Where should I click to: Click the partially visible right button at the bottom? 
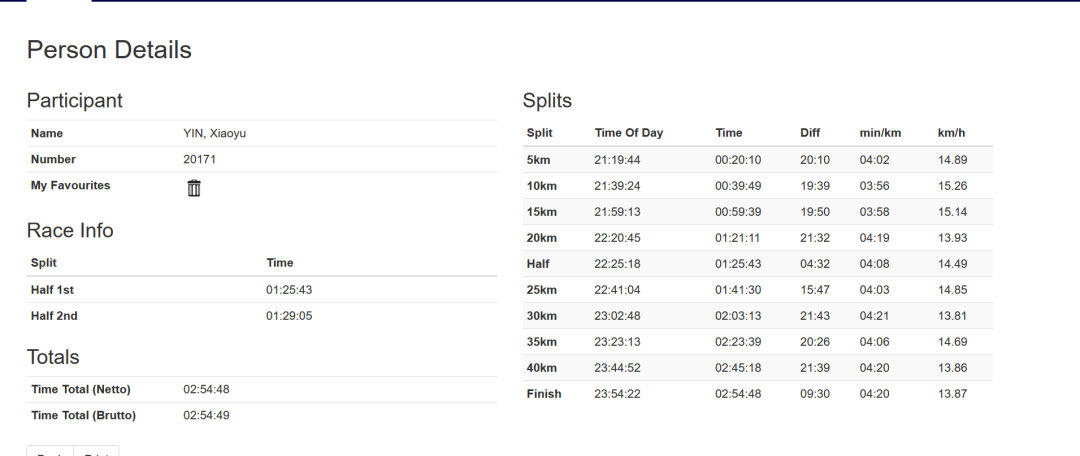click(96, 450)
